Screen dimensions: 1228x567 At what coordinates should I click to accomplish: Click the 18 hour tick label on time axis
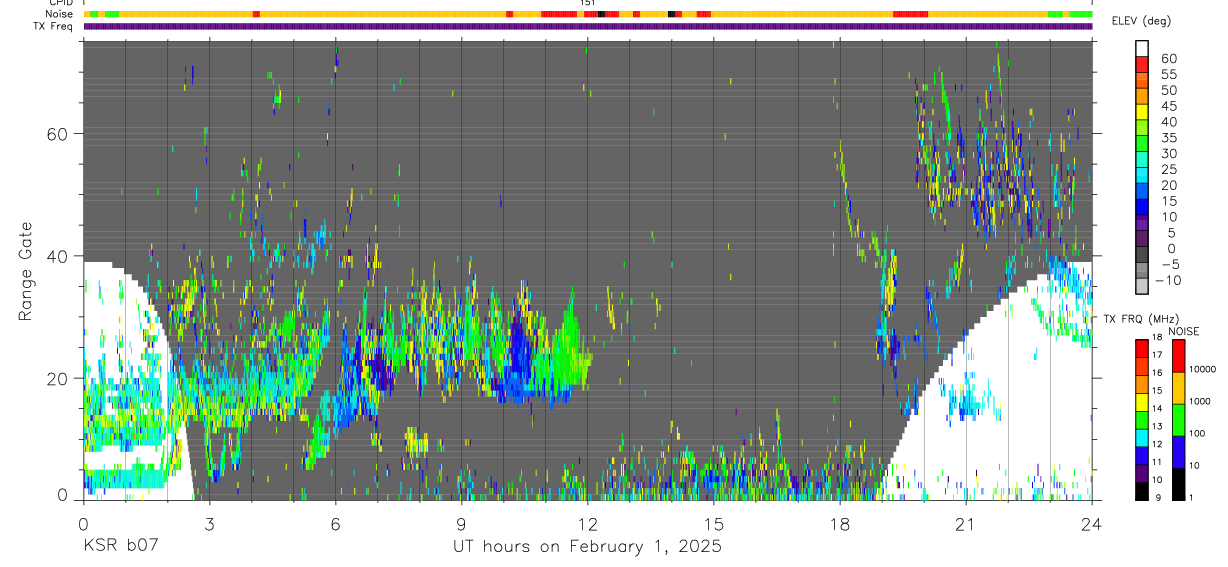click(839, 523)
